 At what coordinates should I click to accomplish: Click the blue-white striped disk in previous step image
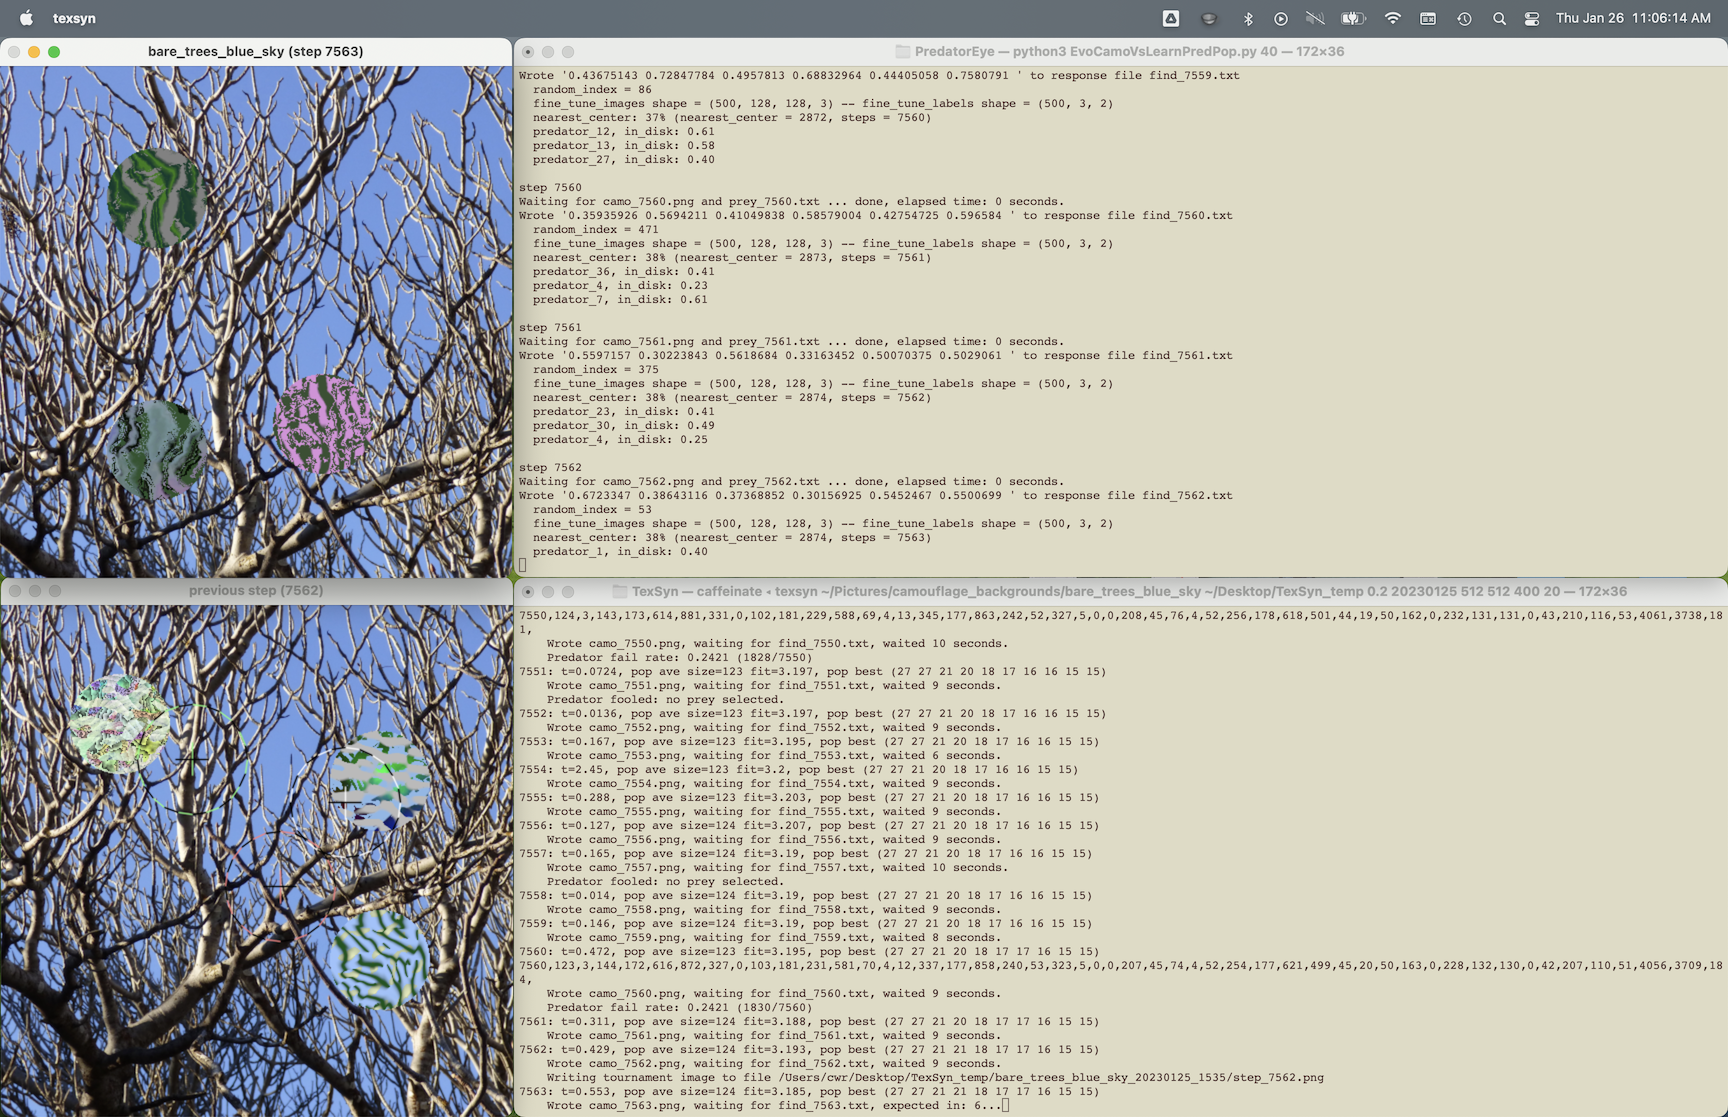(380, 780)
